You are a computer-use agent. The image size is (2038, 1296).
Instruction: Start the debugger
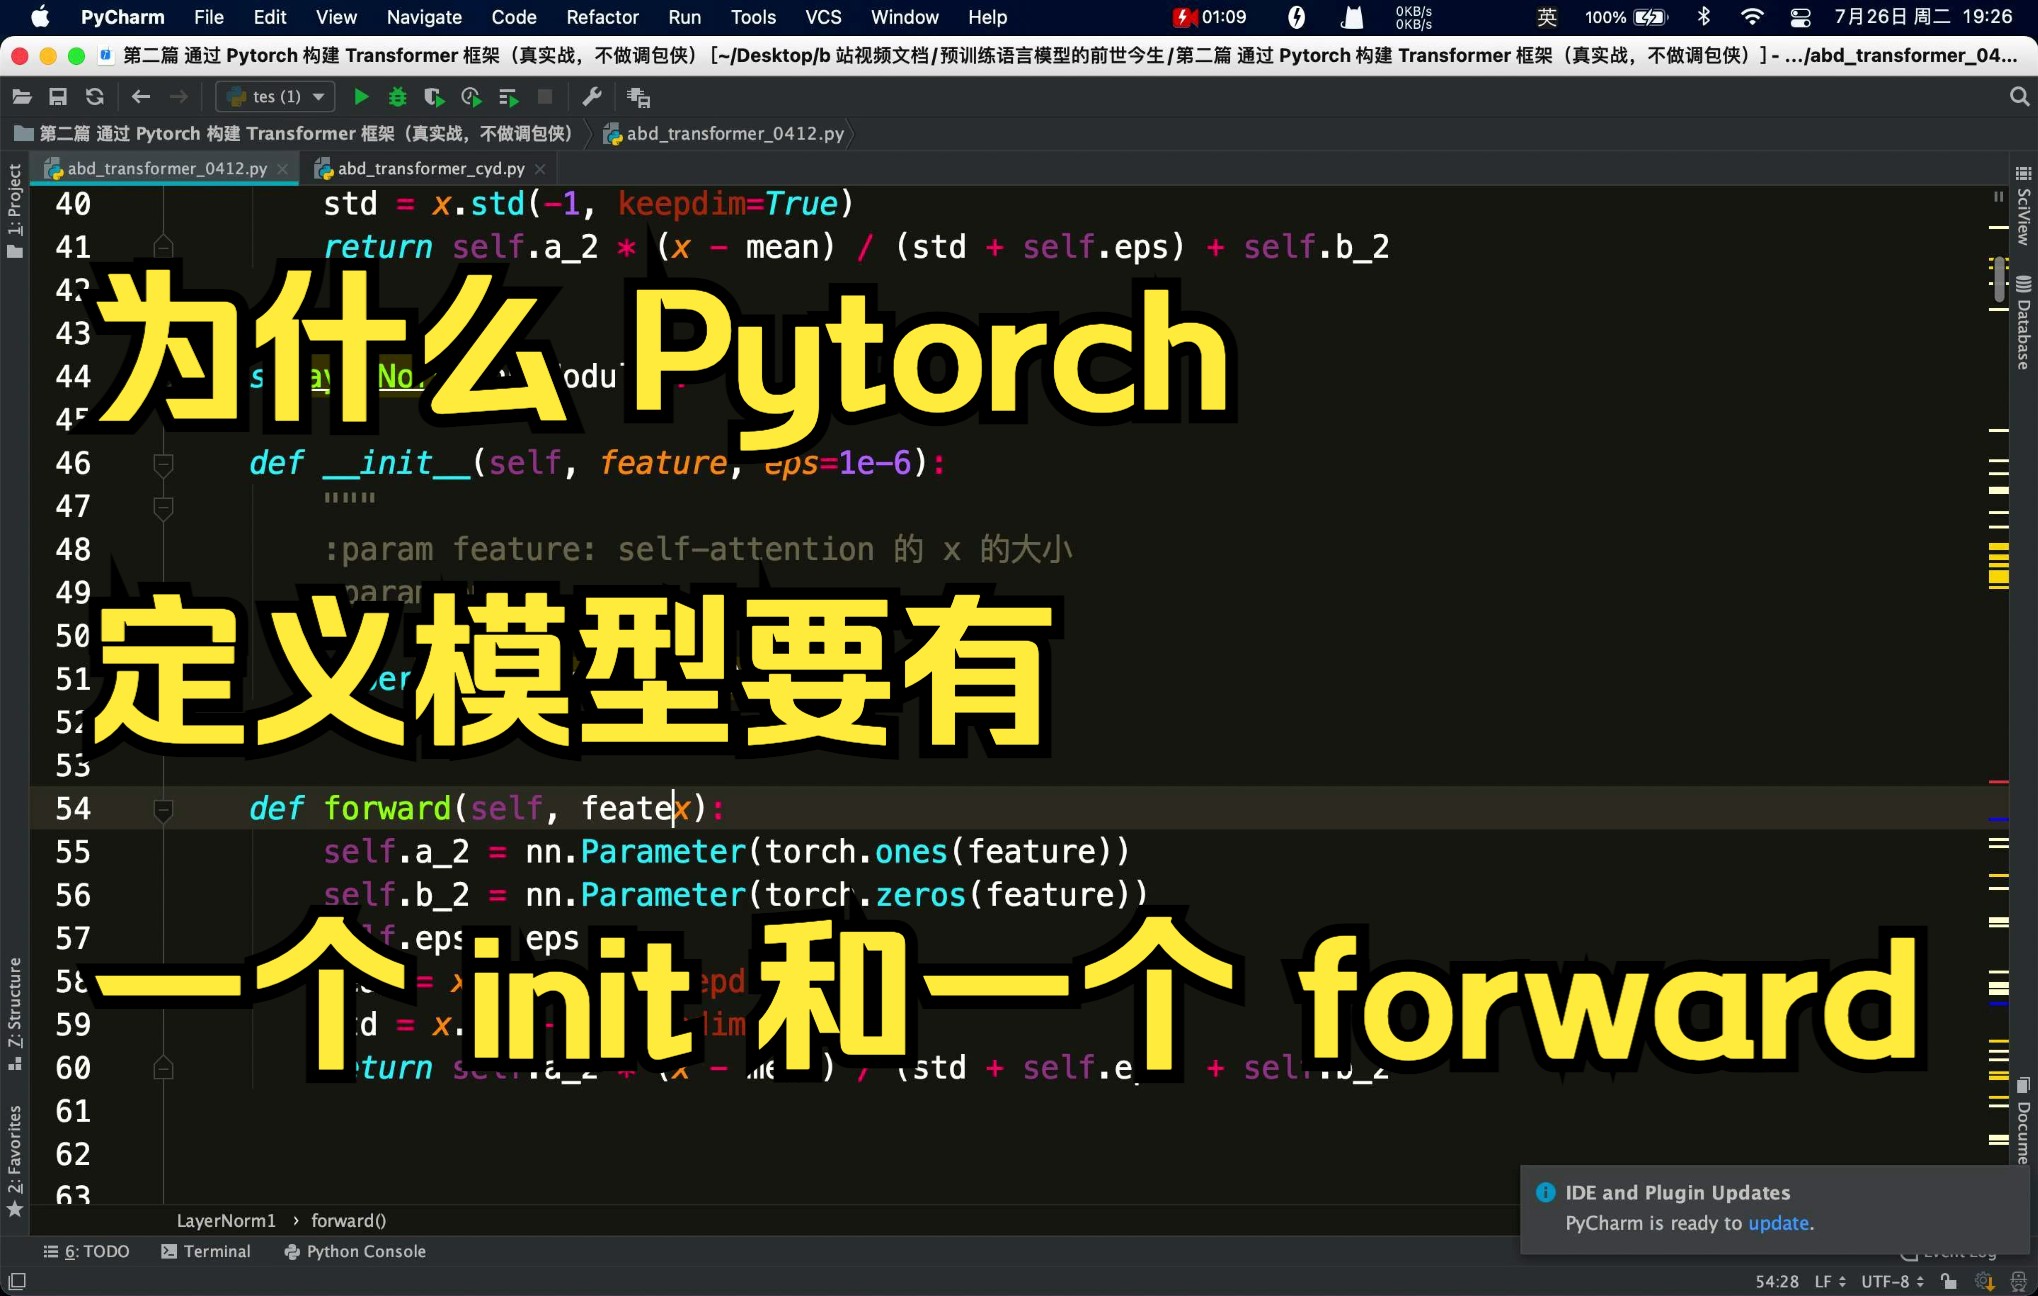pyautogui.click(x=397, y=96)
